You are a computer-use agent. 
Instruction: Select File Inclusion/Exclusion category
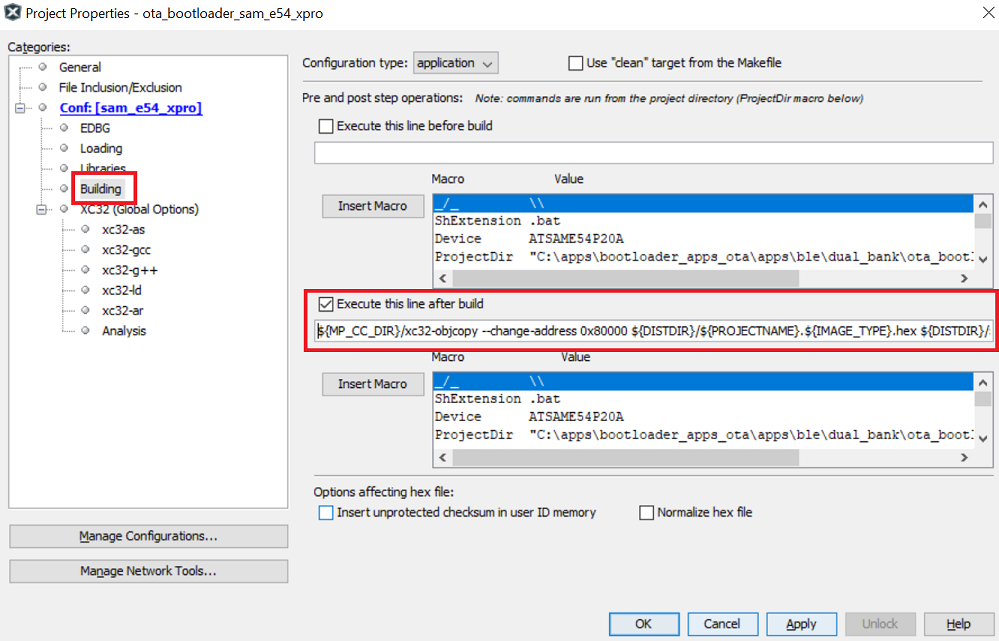(x=120, y=87)
